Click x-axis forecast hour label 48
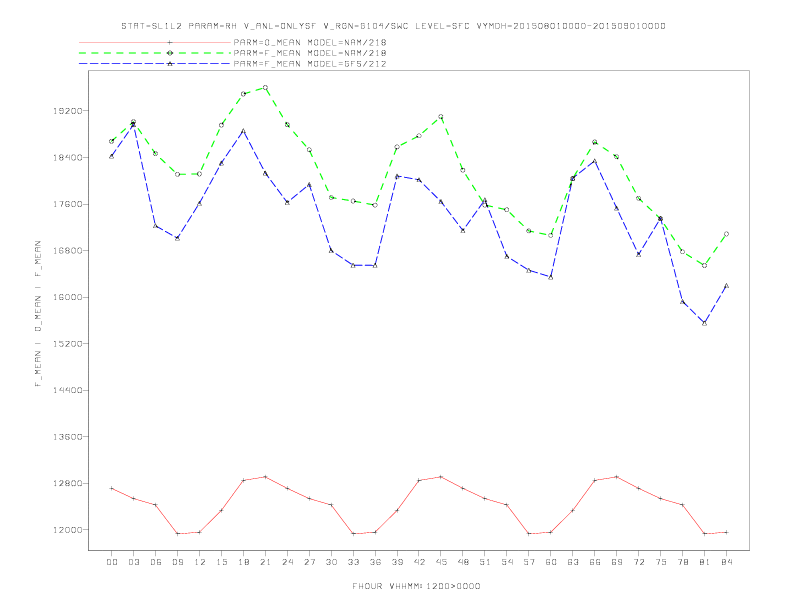 [463, 562]
